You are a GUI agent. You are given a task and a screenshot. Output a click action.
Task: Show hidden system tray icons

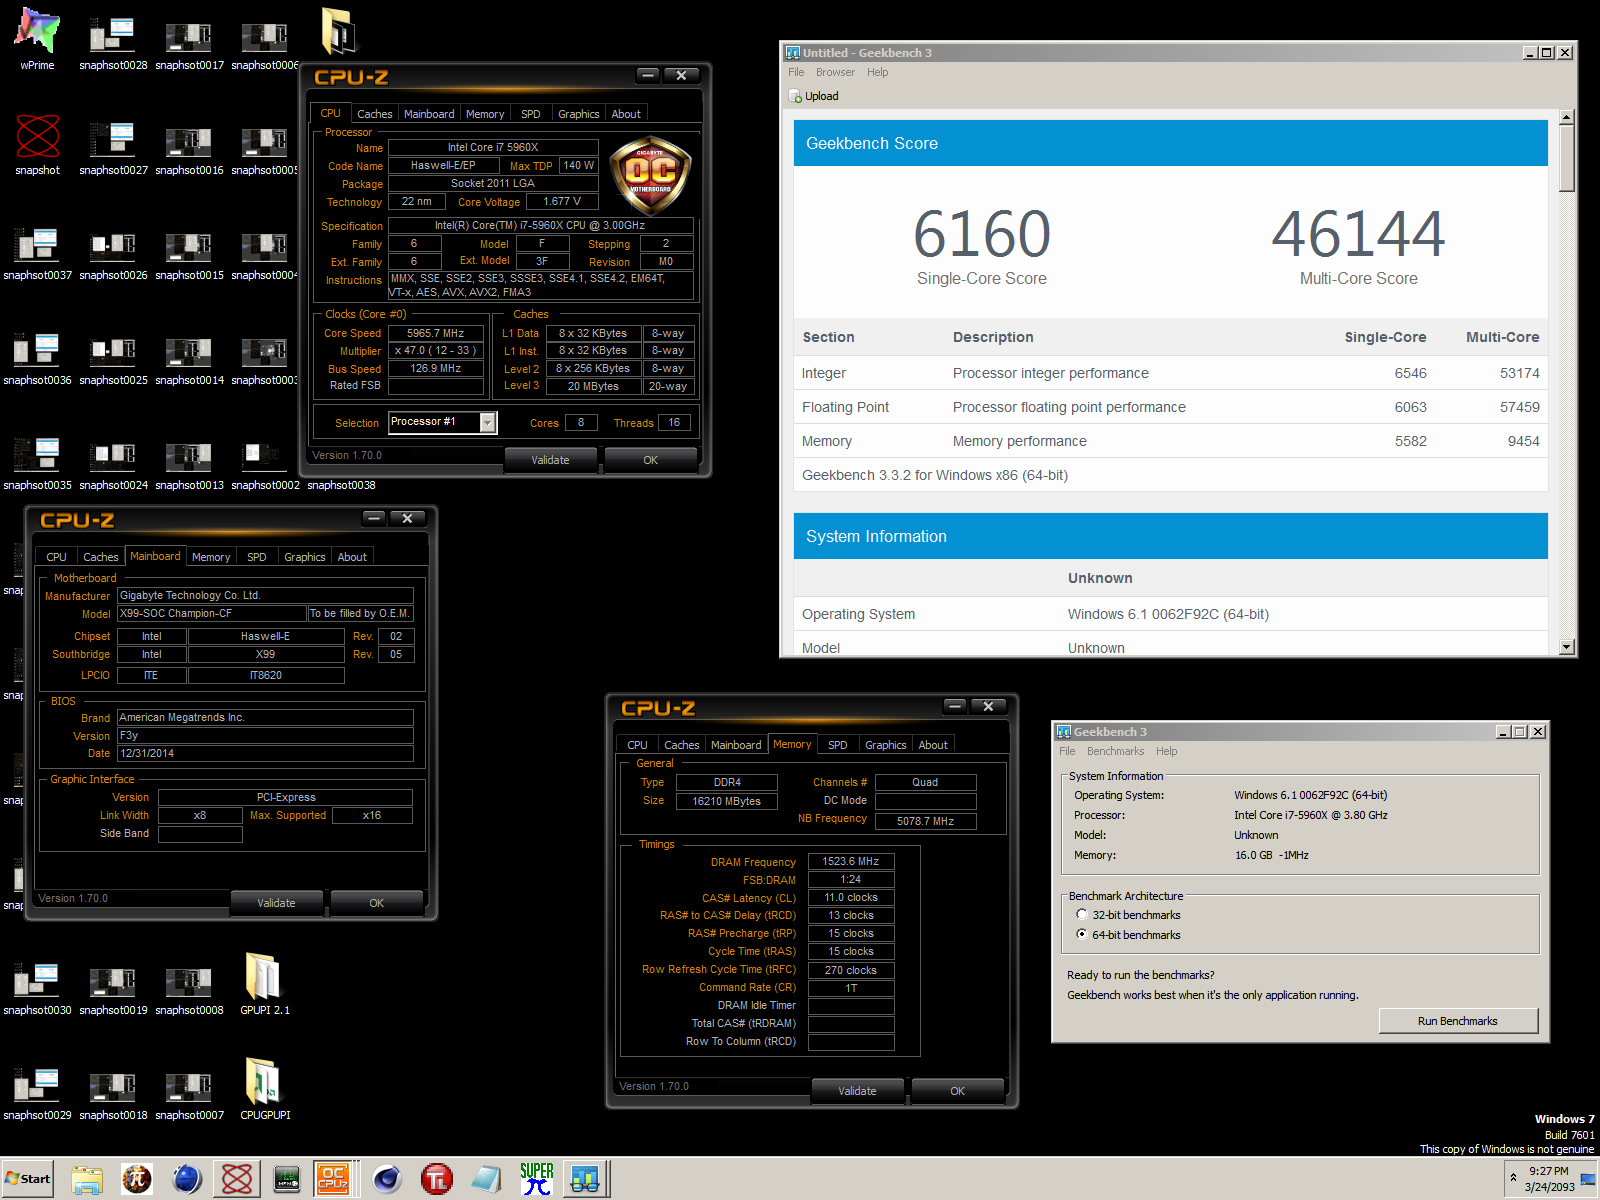pos(1513,1177)
